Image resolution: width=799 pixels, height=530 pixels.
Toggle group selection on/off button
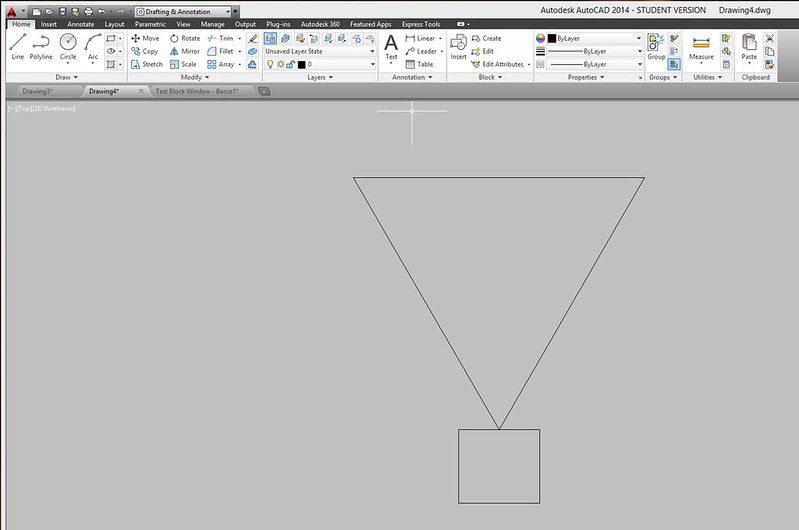click(x=674, y=64)
